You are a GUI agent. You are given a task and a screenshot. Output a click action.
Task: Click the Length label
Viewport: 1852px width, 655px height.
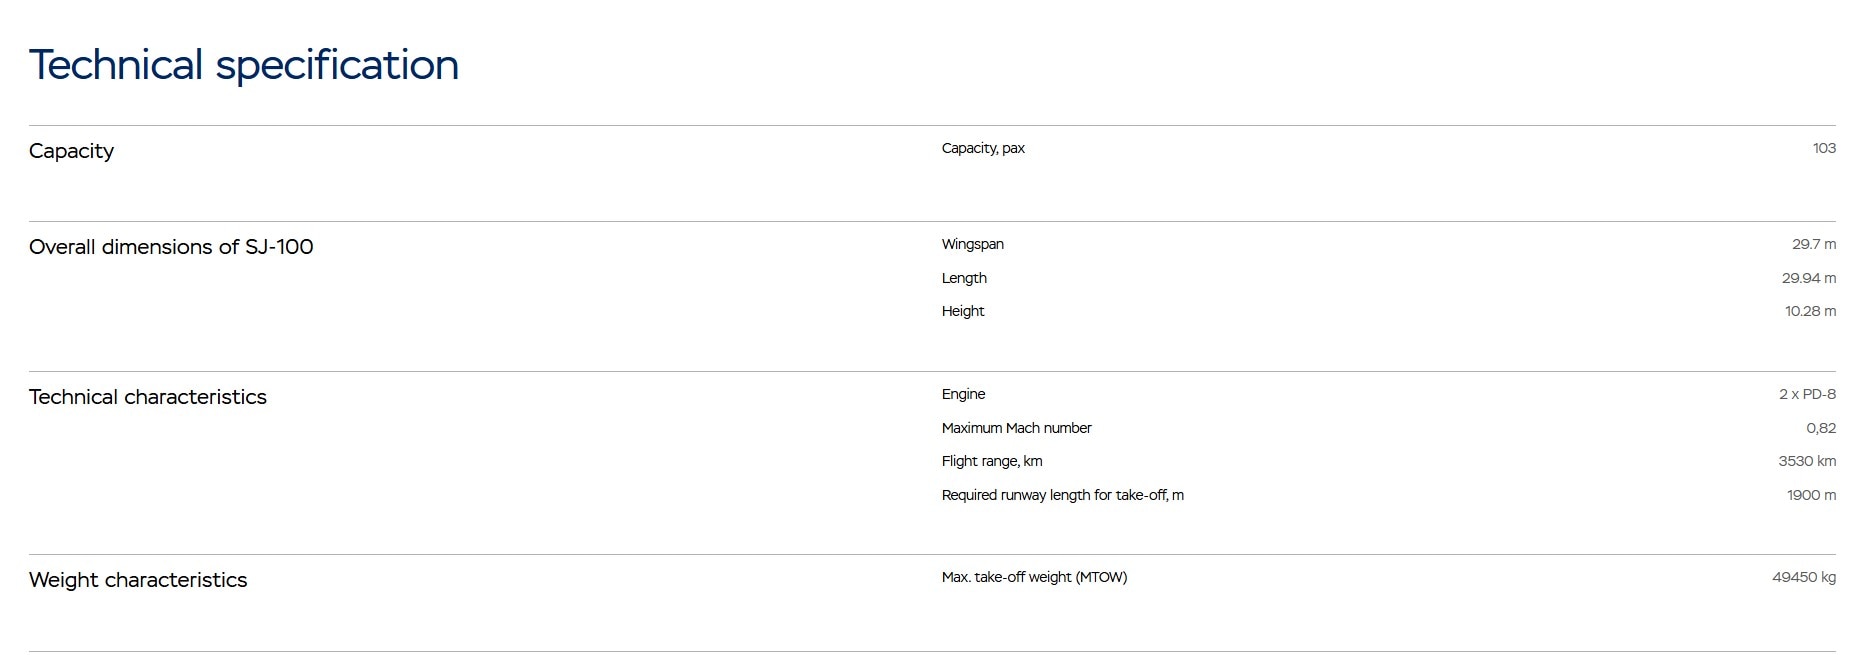[963, 278]
